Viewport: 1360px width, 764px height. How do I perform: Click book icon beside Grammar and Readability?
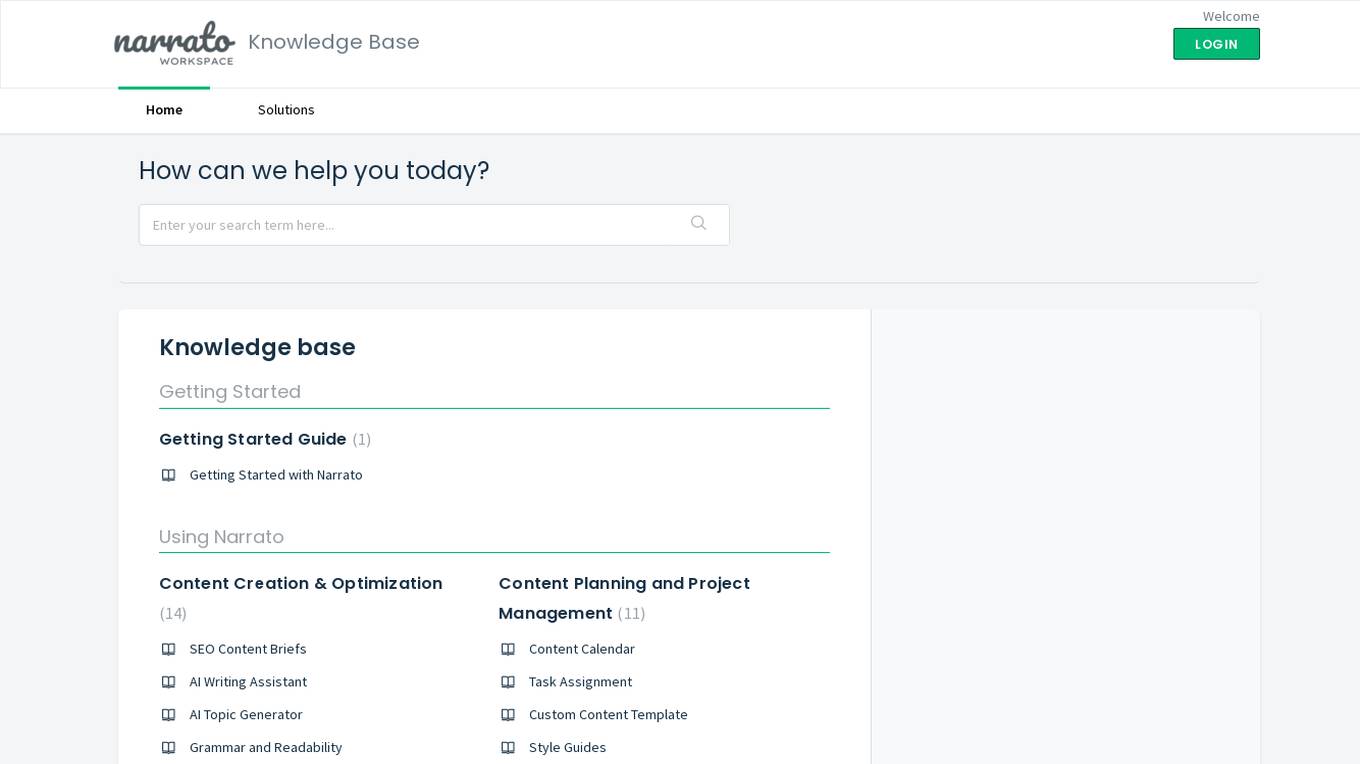tap(168, 748)
